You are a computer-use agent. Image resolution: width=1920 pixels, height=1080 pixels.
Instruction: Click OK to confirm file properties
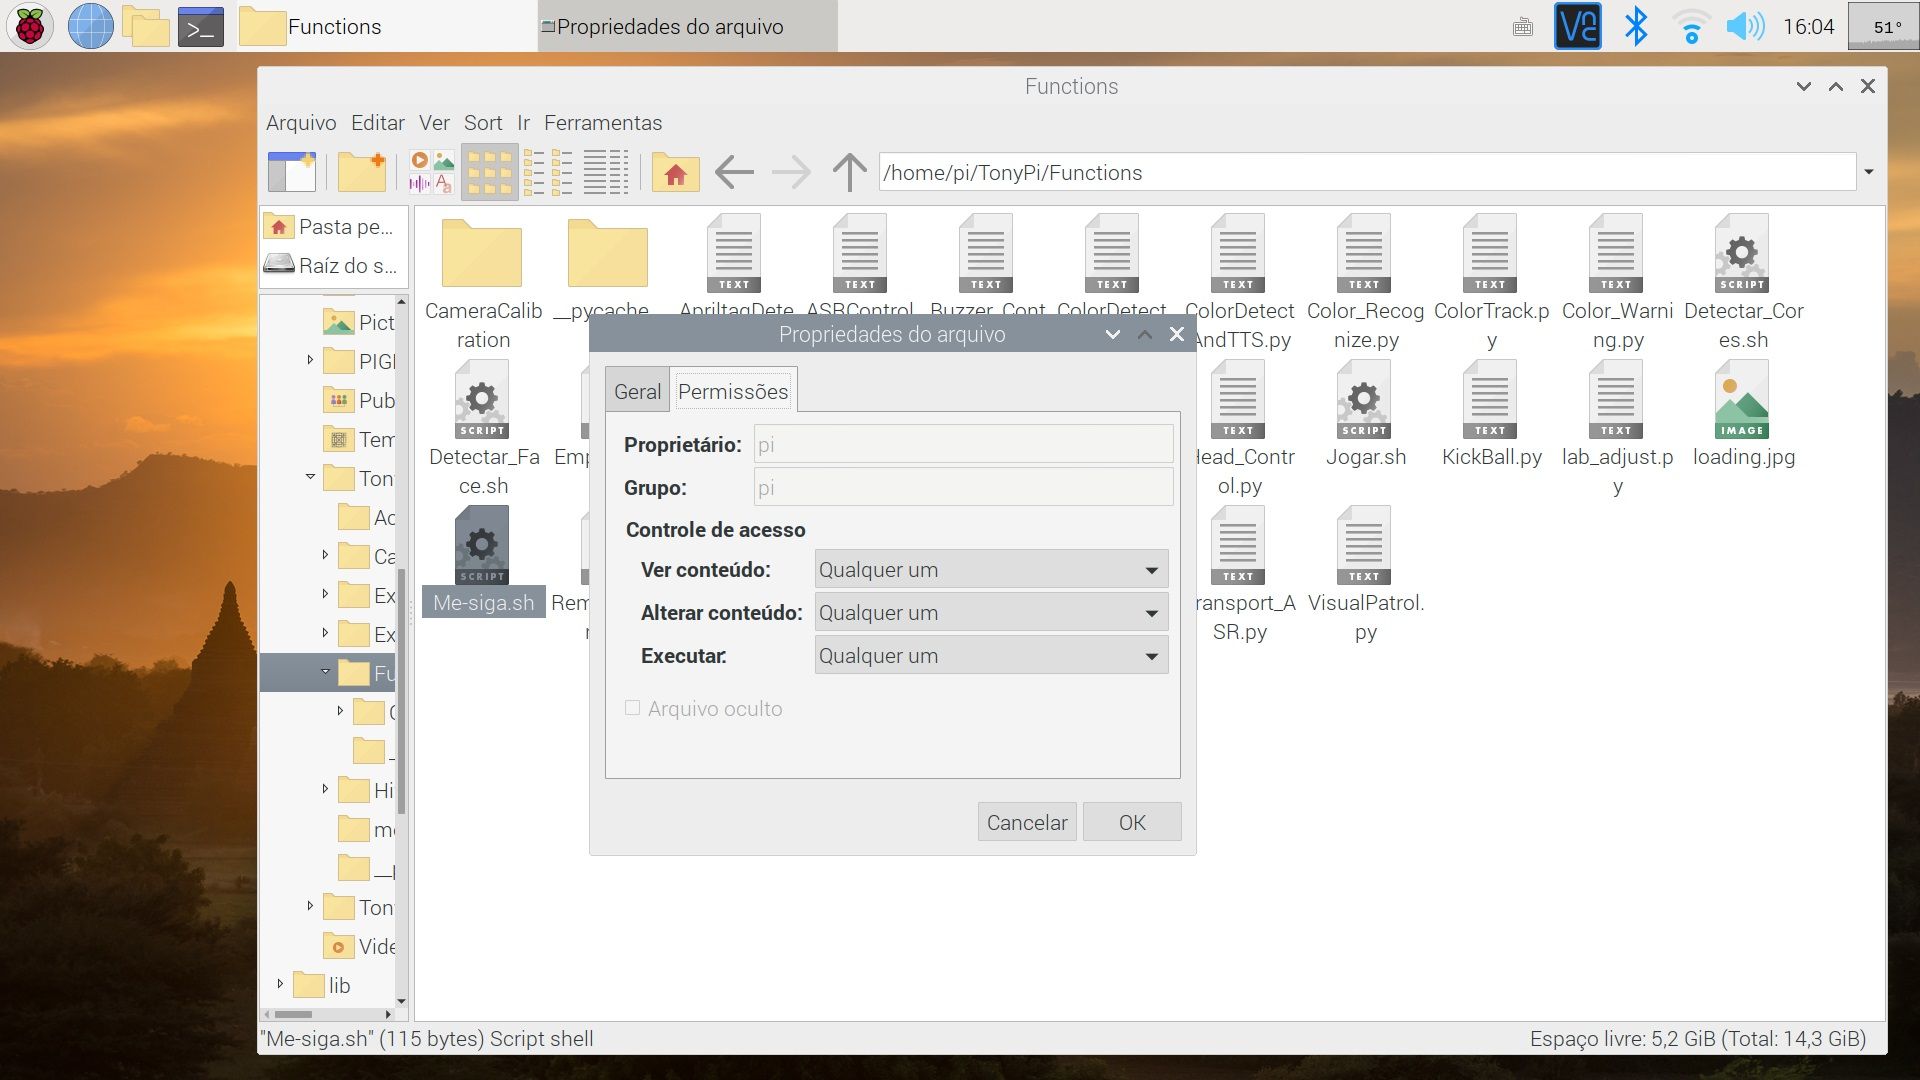[1131, 822]
